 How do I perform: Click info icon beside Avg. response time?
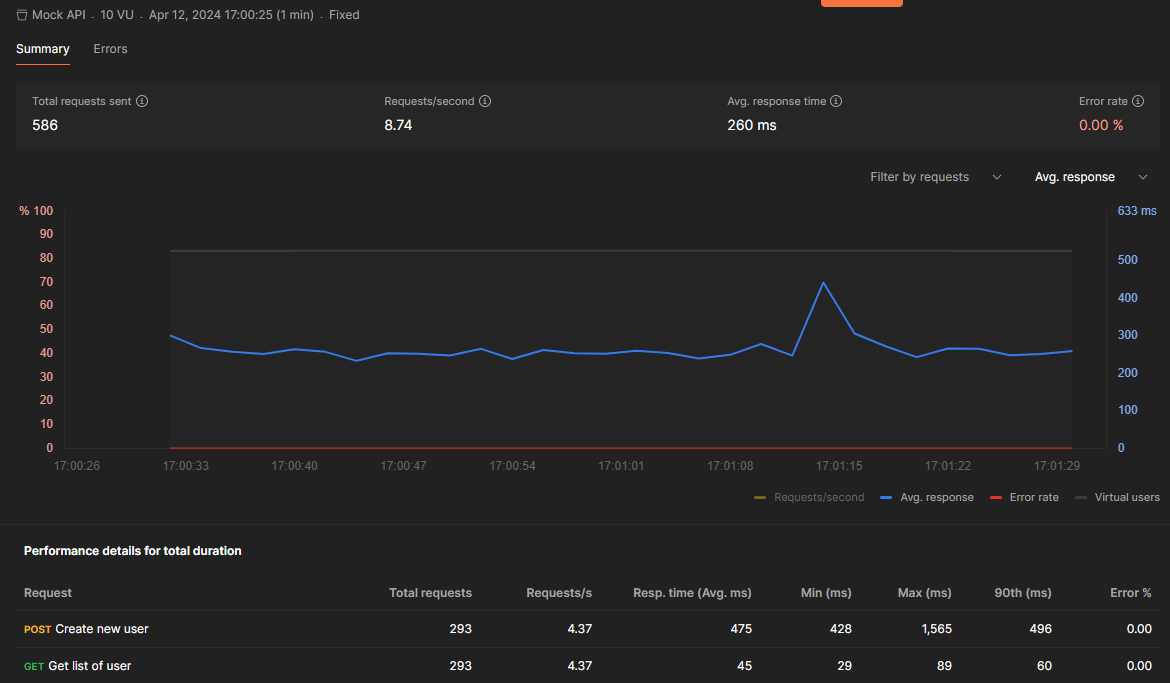pyautogui.click(x=836, y=101)
